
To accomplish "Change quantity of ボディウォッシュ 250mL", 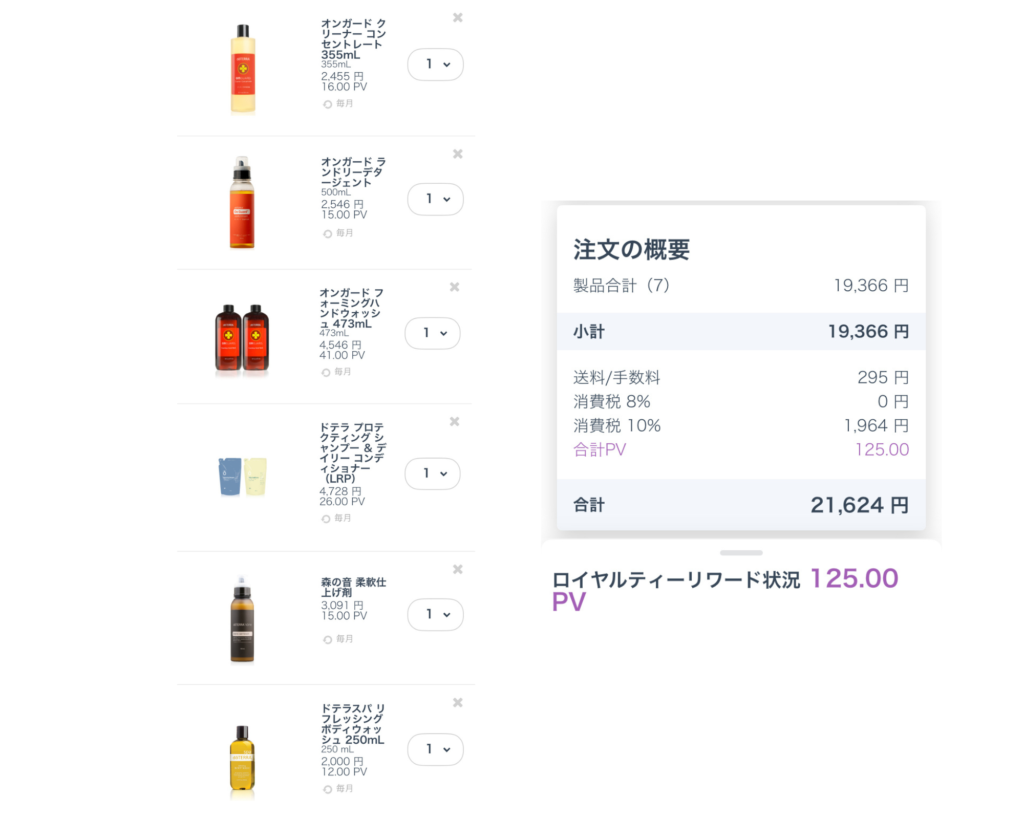I will pyautogui.click(x=436, y=749).
